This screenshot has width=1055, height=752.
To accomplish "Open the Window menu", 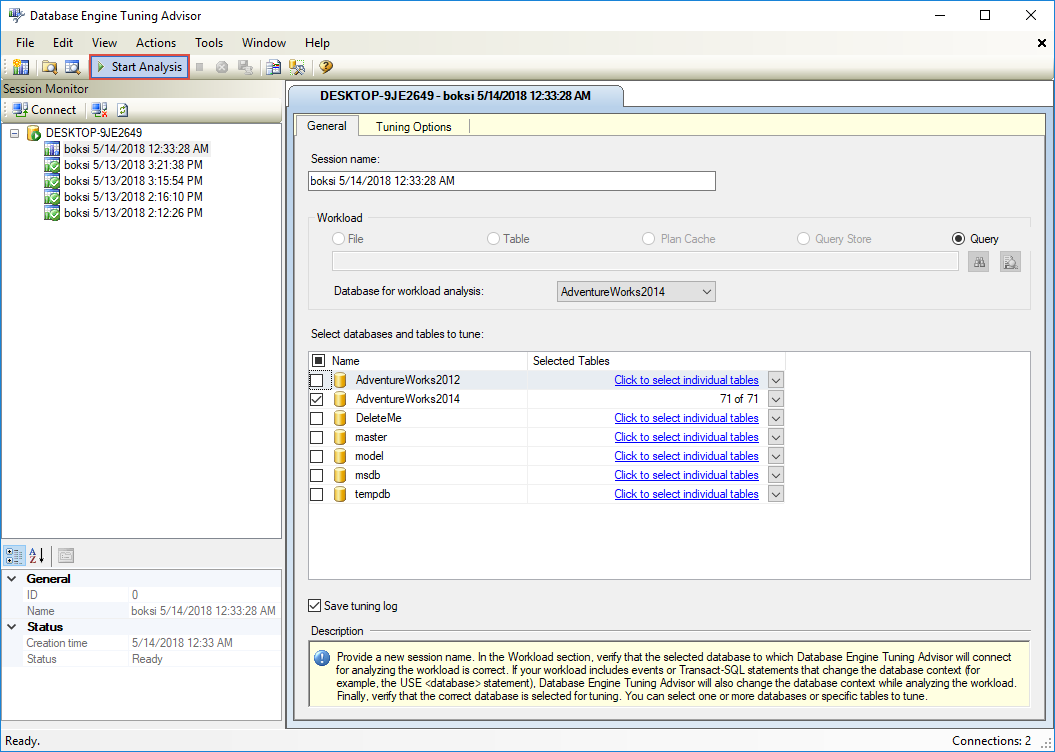I will click(x=264, y=42).
